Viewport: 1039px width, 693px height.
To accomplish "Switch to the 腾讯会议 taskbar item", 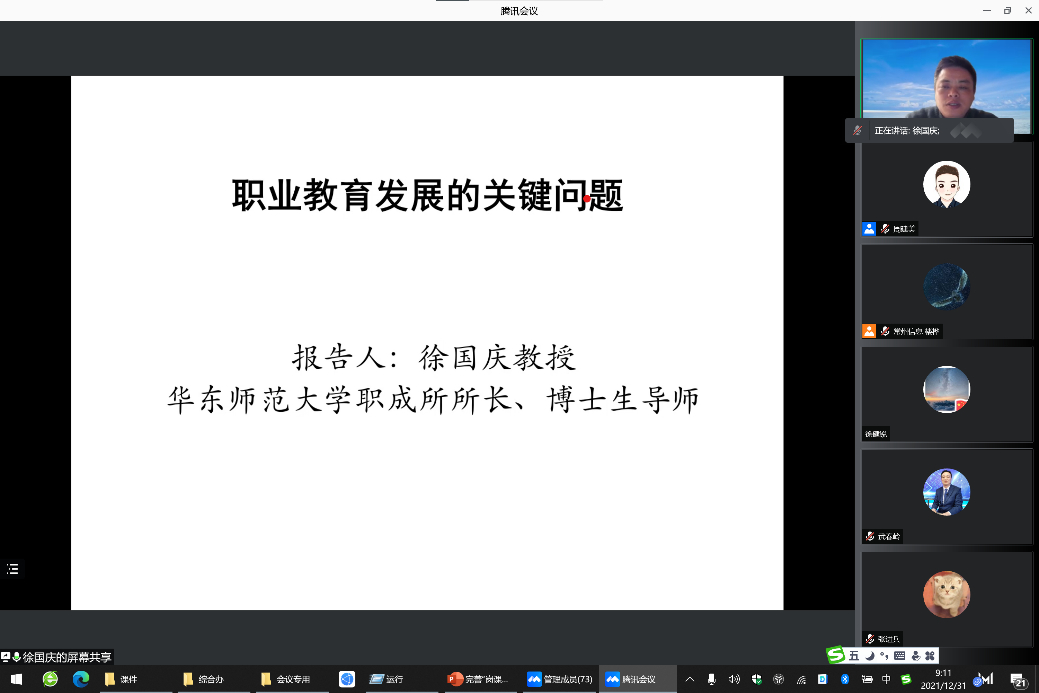I will click(x=637, y=679).
